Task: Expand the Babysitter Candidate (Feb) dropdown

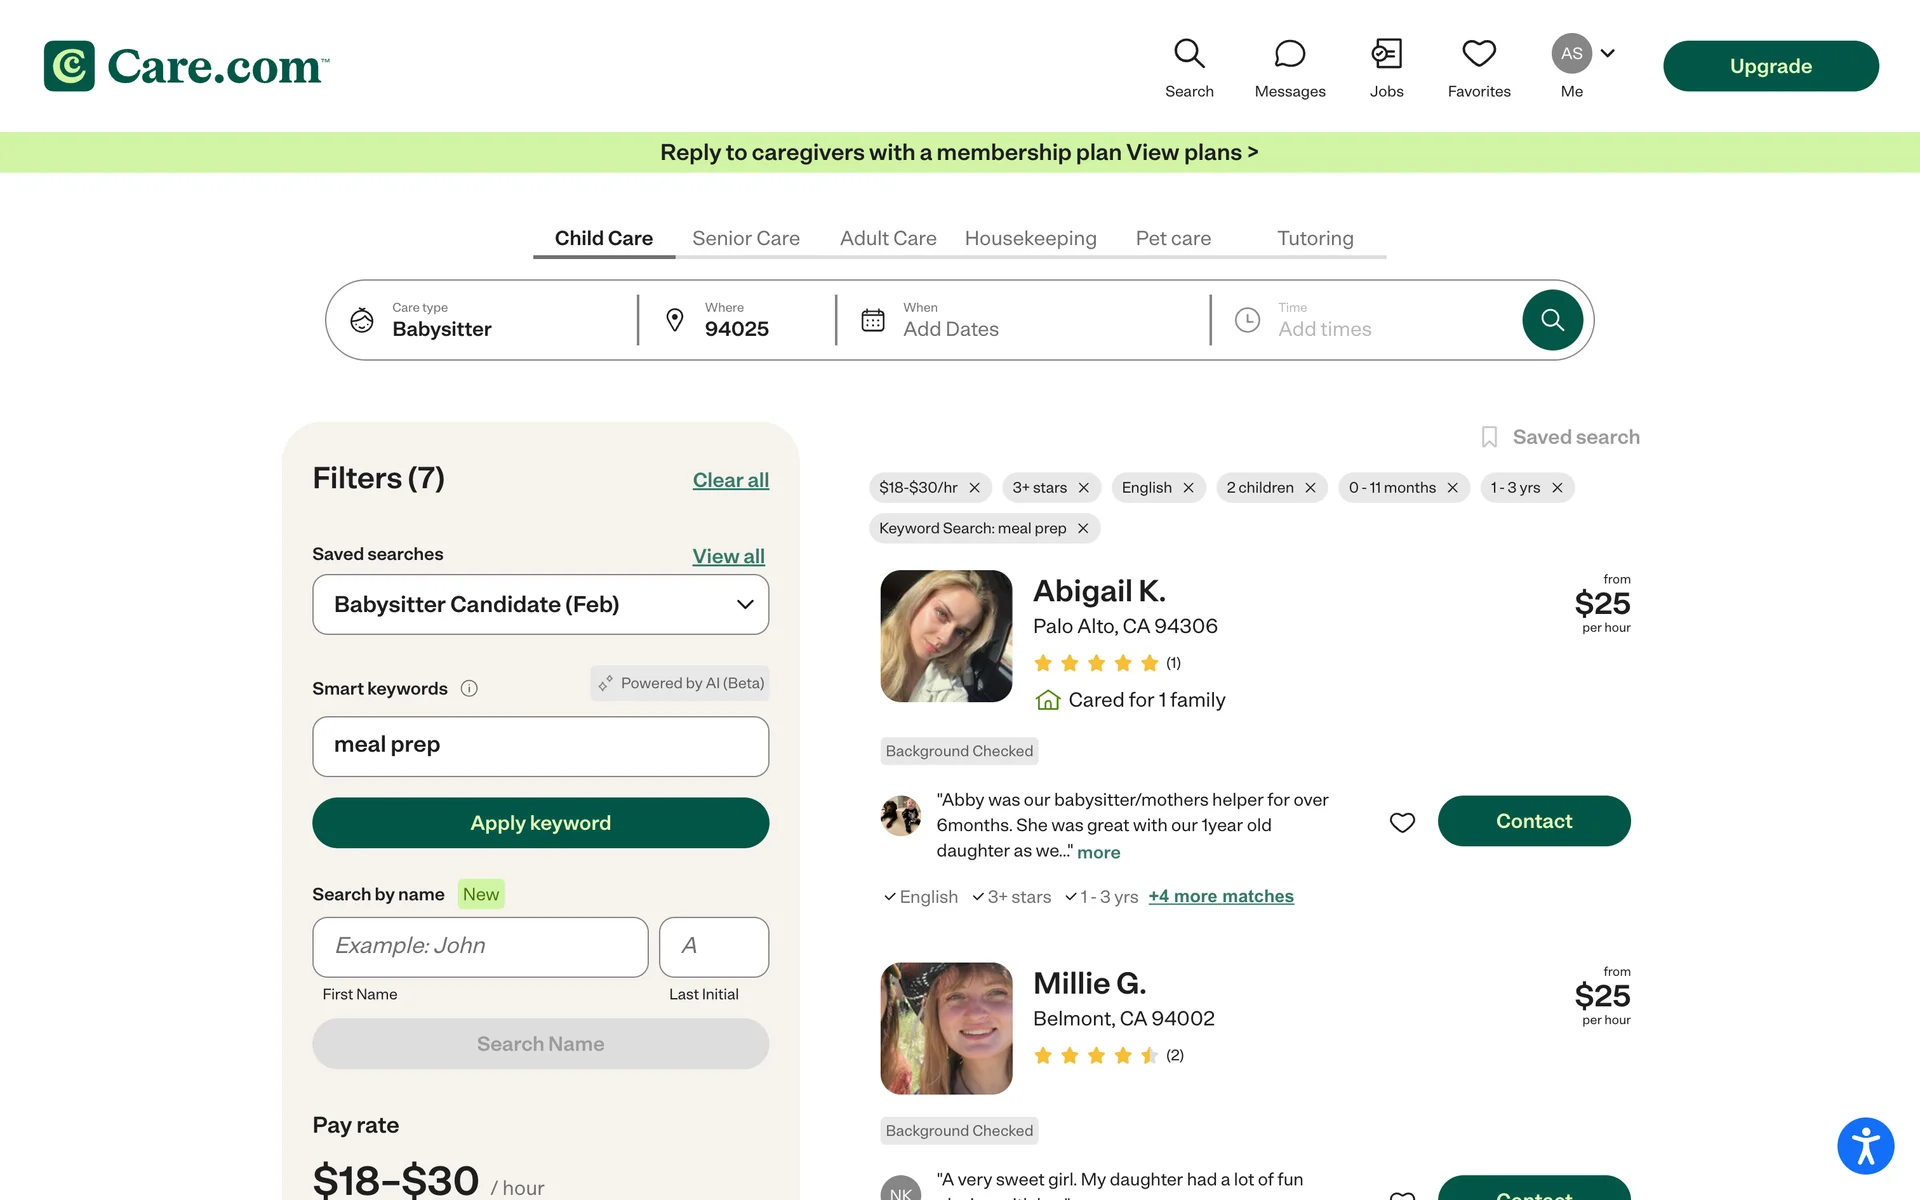Action: tap(744, 604)
